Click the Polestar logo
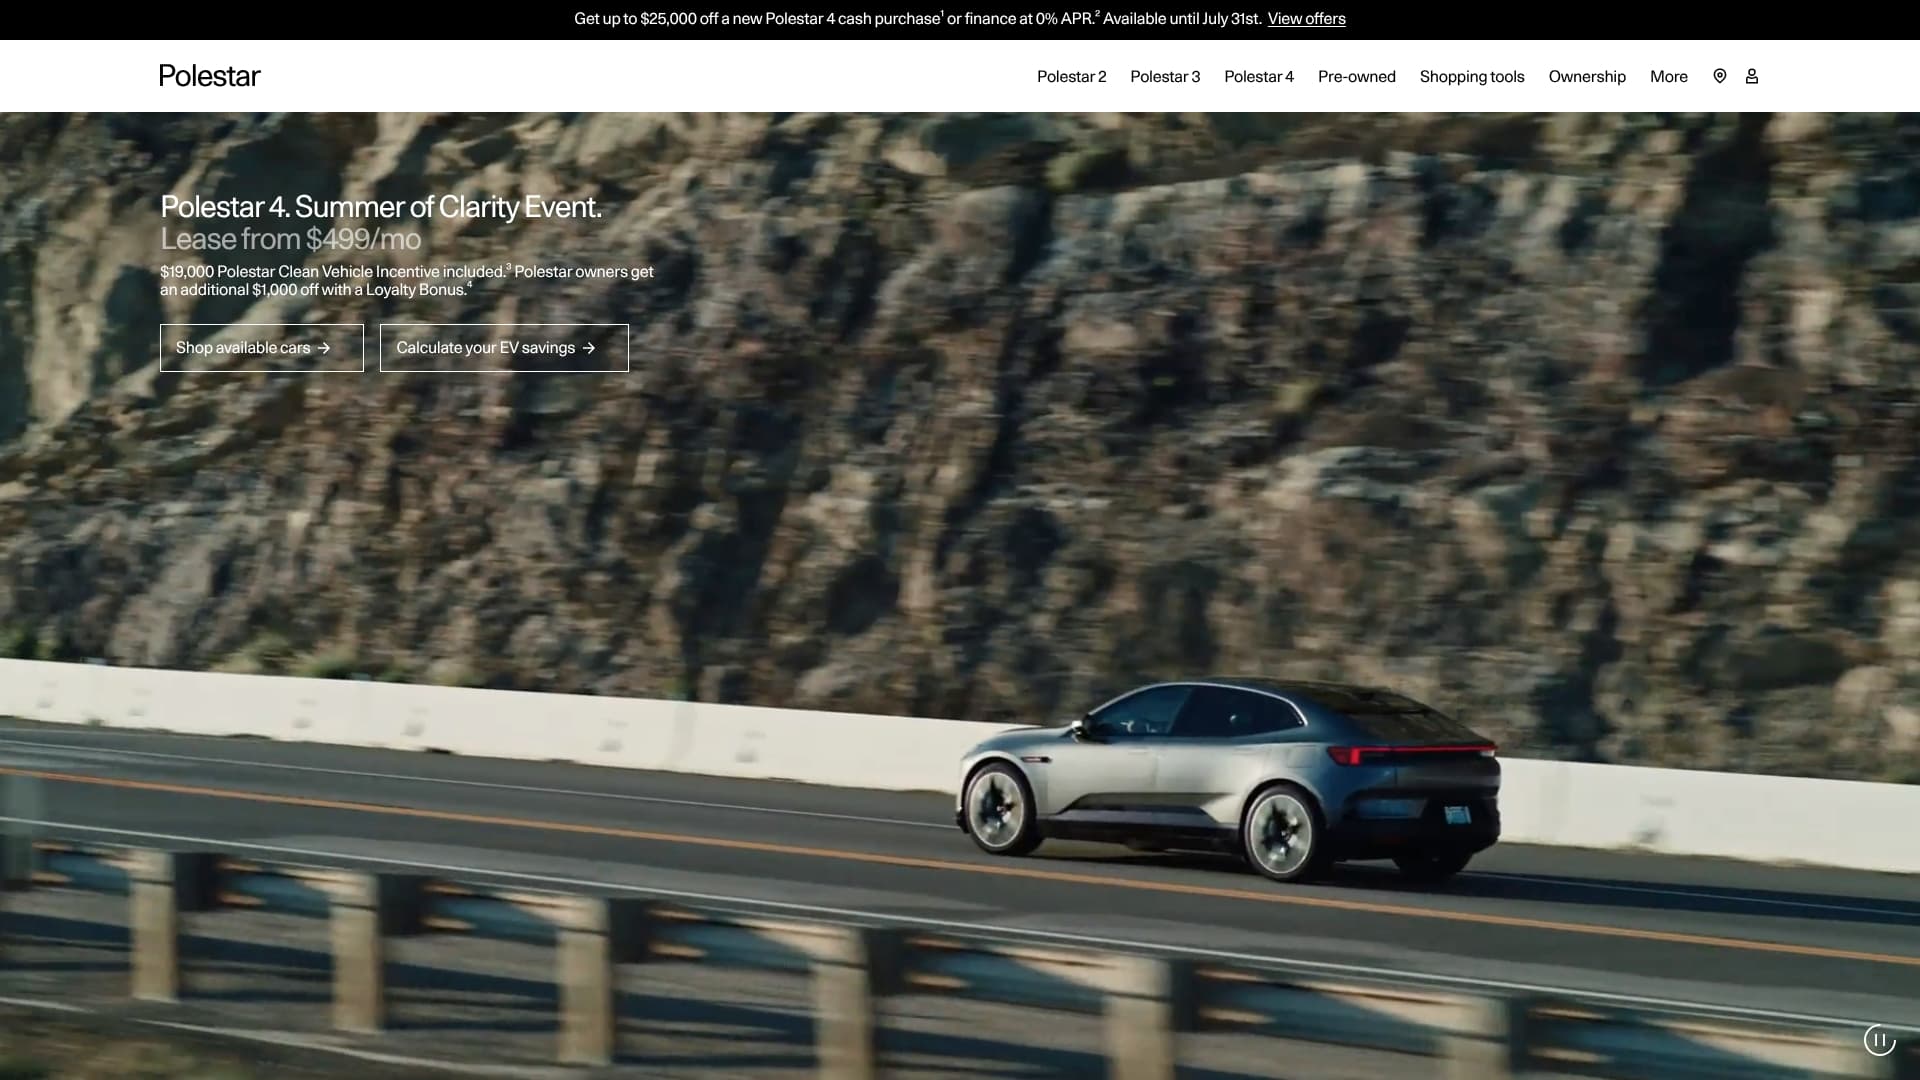The height and width of the screenshot is (1080, 1920). (x=210, y=76)
